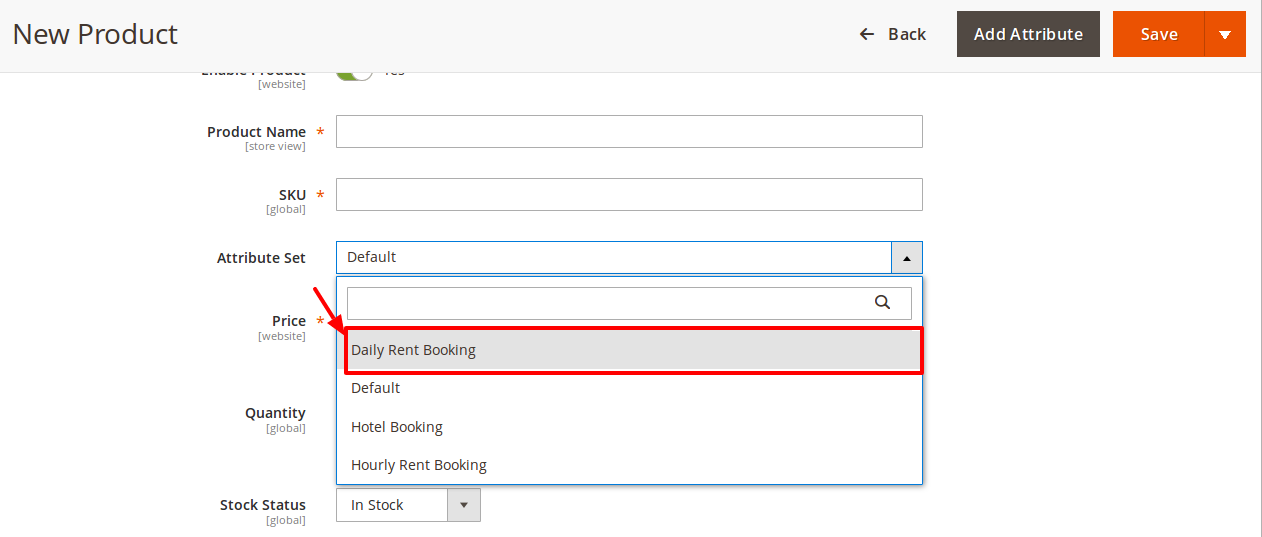Click the Back arrow icon
The height and width of the screenshot is (537, 1262).
click(x=867, y=34)
